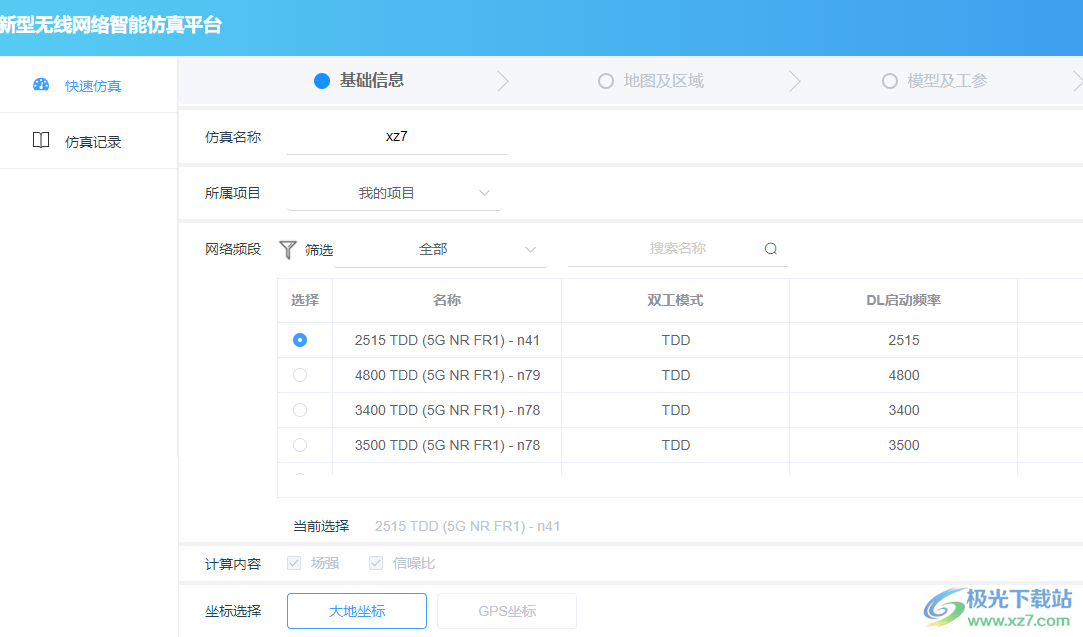1083x637 pixels.
Task: Toggle the 信噪比 checkbox
Action: (376, 562)
